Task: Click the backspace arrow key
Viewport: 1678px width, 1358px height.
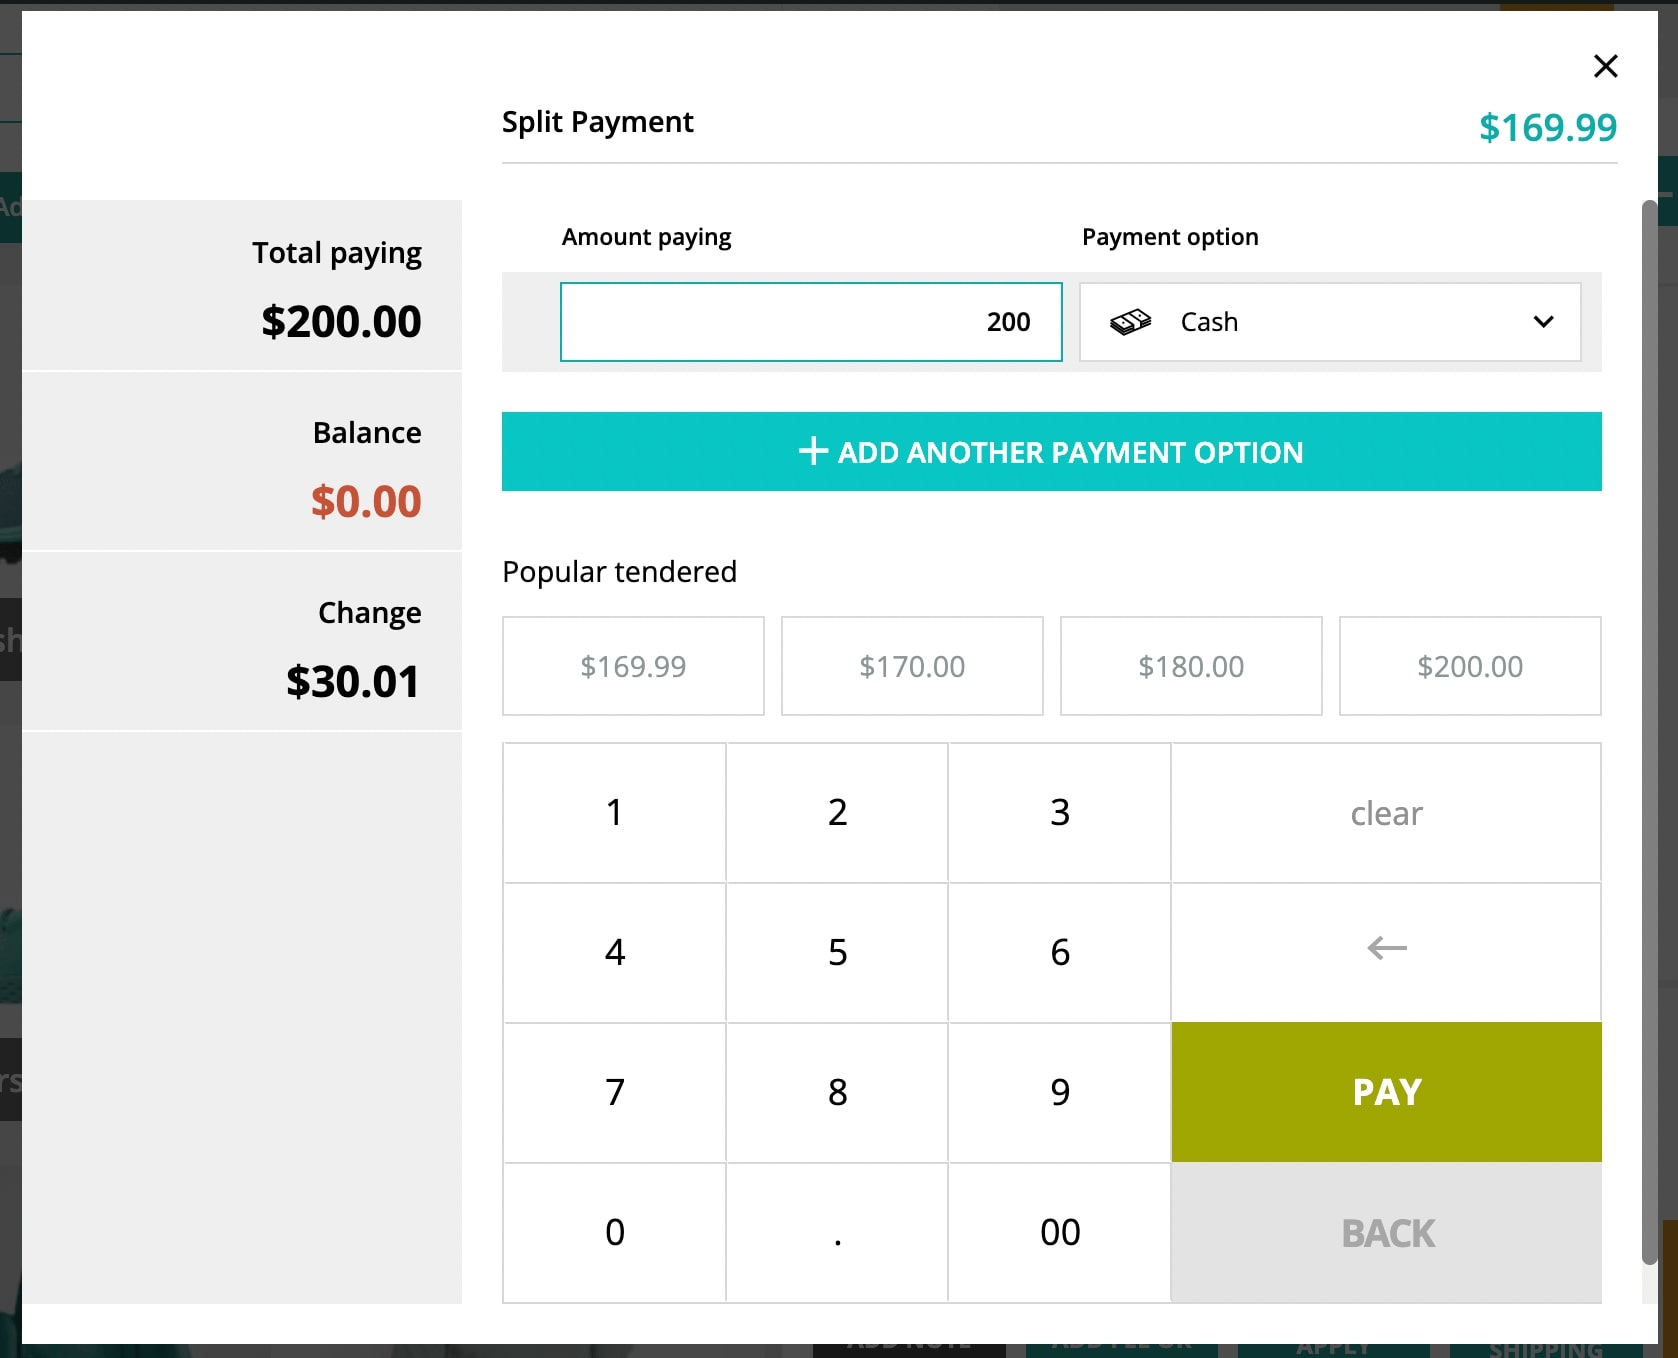Action: click(1386, 952)
